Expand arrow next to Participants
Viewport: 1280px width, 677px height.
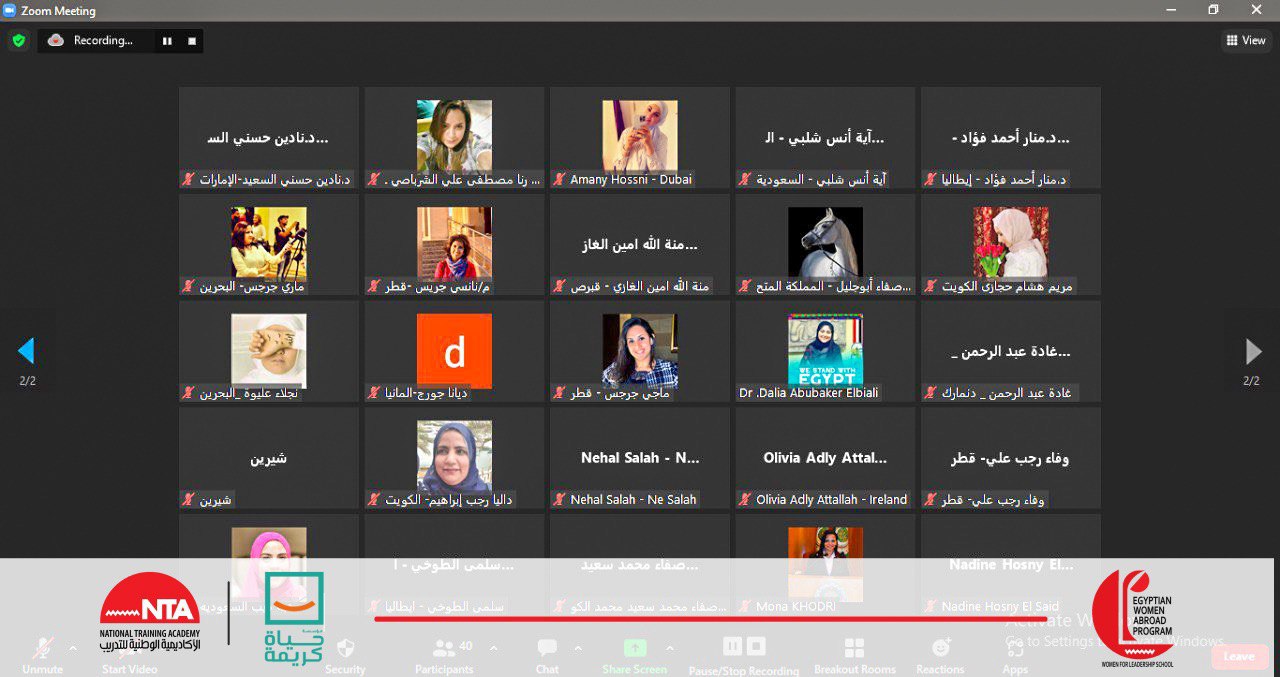coord(493,647)
